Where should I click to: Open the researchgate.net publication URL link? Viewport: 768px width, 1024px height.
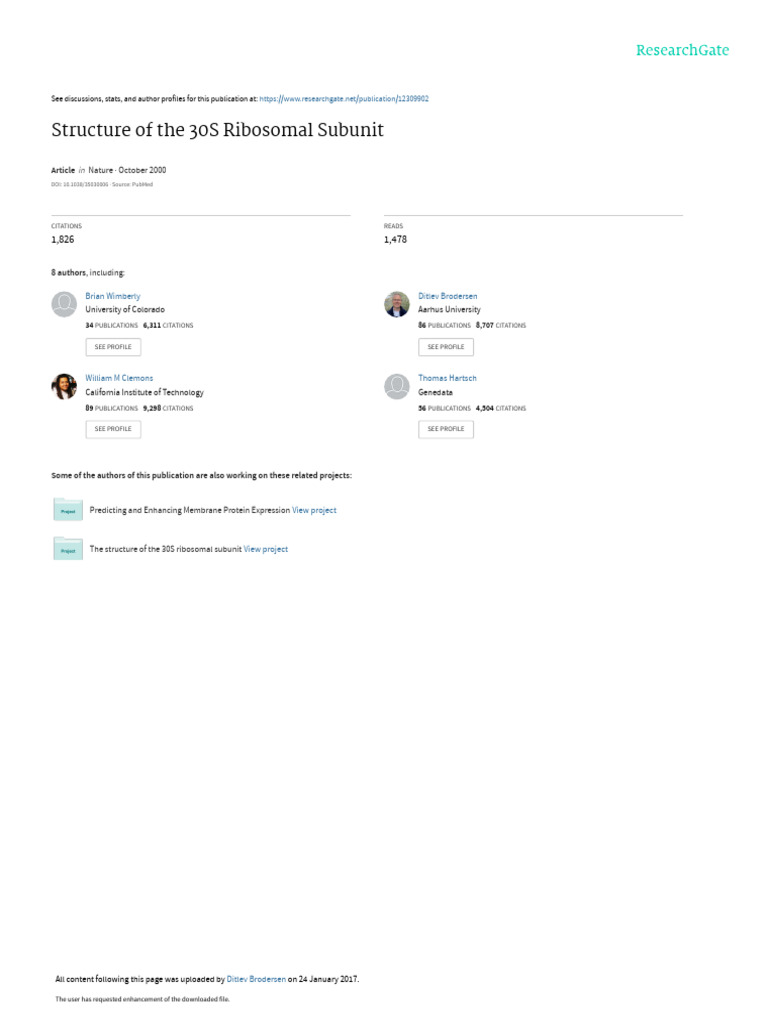click(x=344, y=99)
